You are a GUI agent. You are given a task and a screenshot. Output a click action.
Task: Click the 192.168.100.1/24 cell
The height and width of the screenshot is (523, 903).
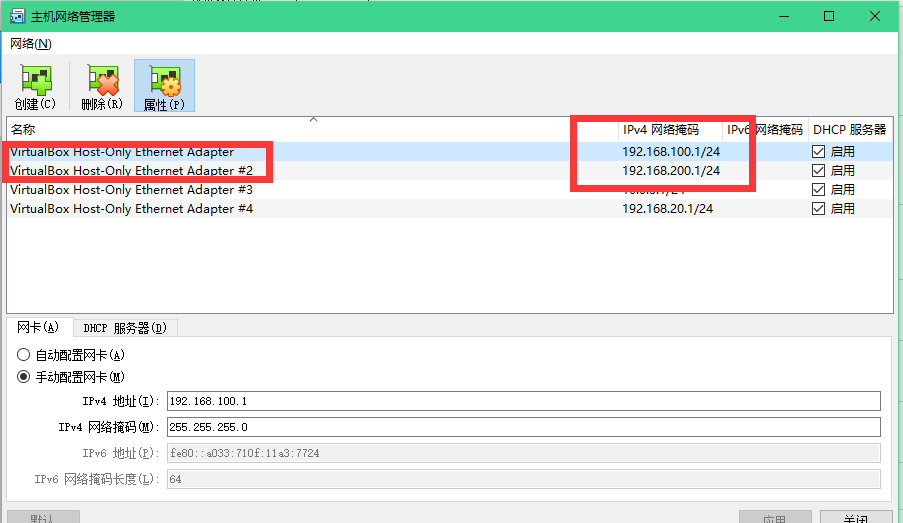[x=671, y=151]
